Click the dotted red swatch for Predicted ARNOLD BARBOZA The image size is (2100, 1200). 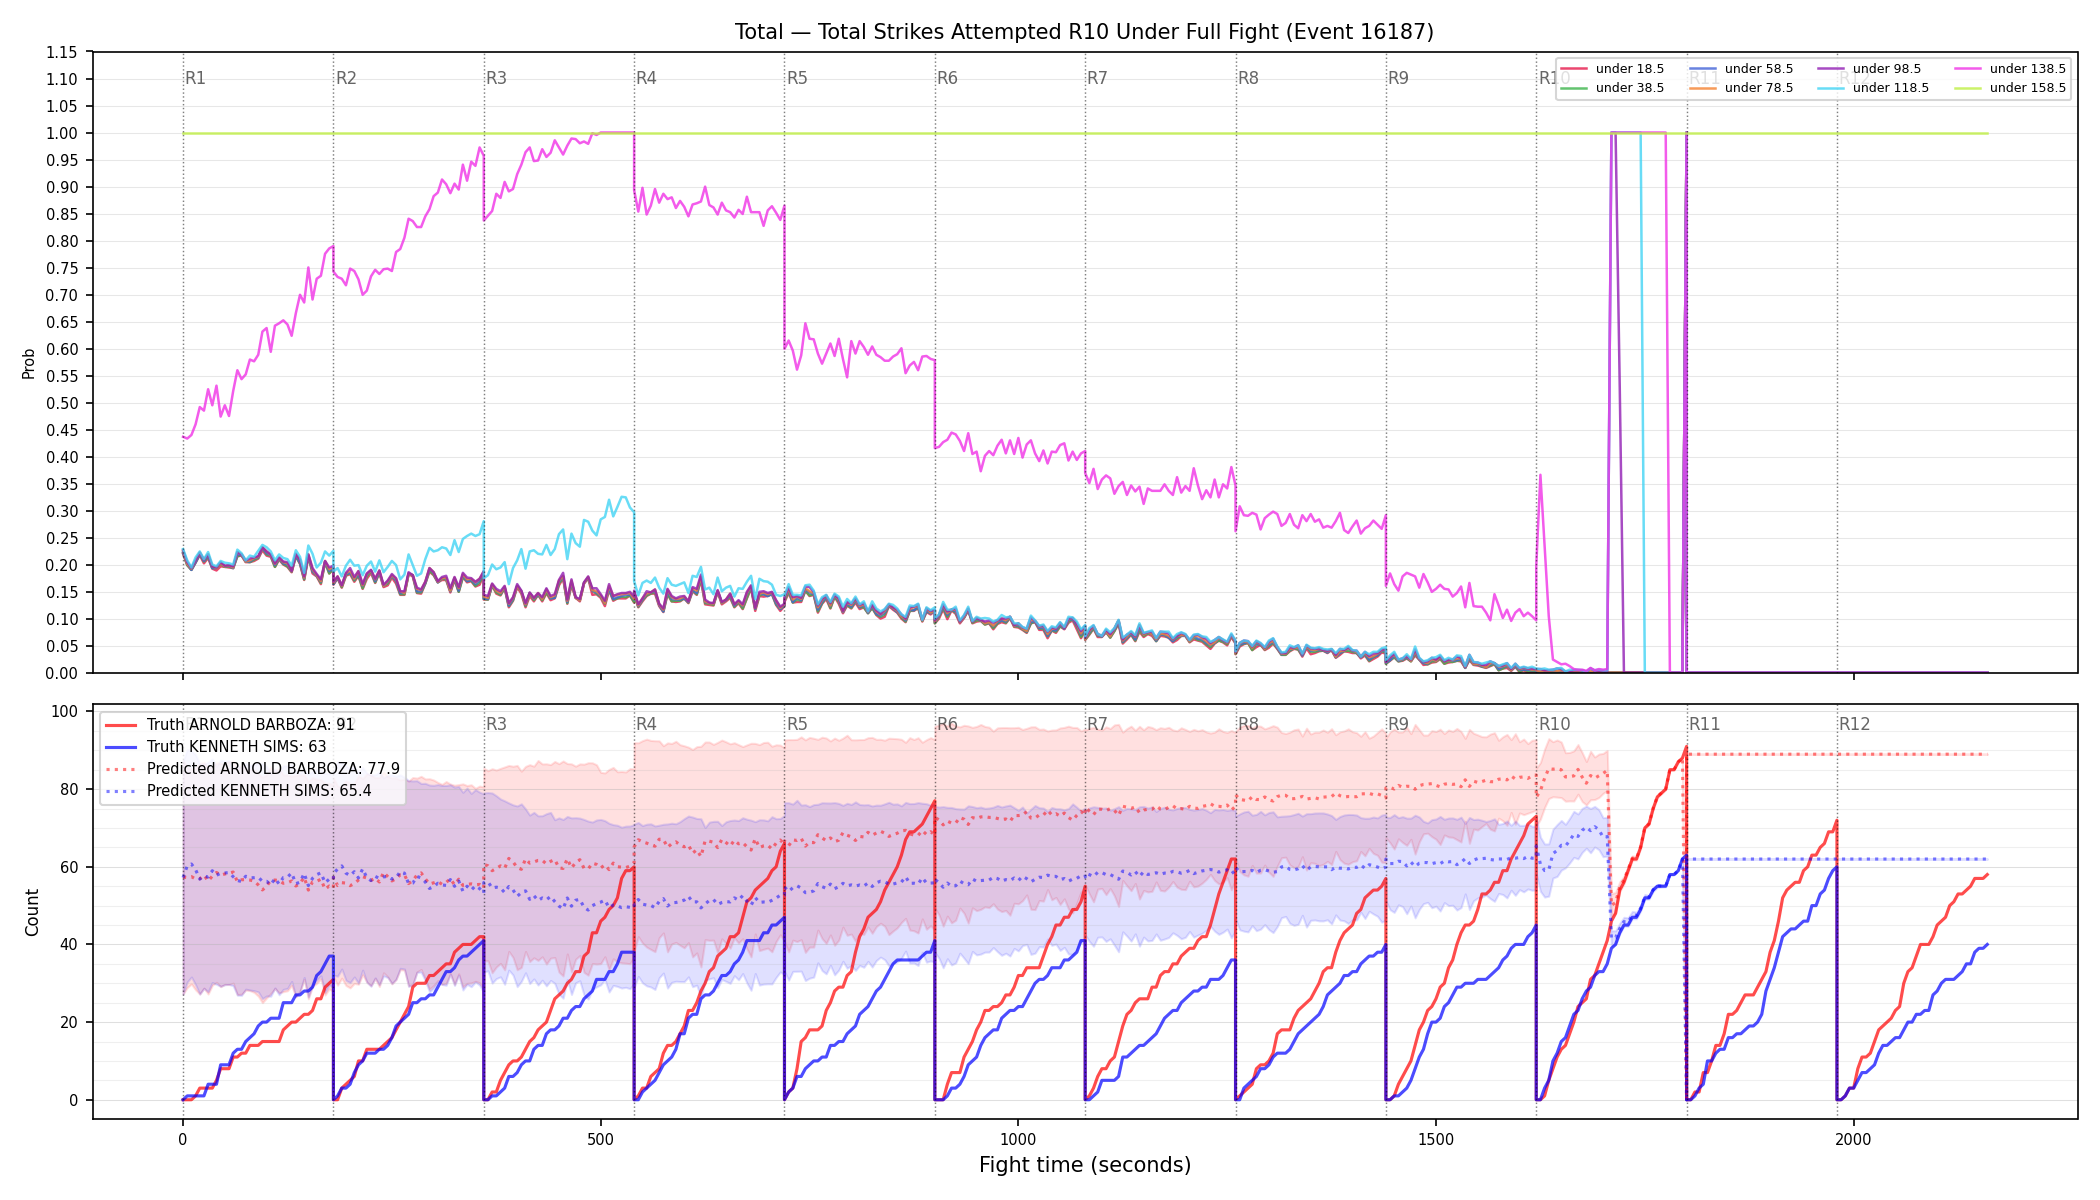pos(121,769)
